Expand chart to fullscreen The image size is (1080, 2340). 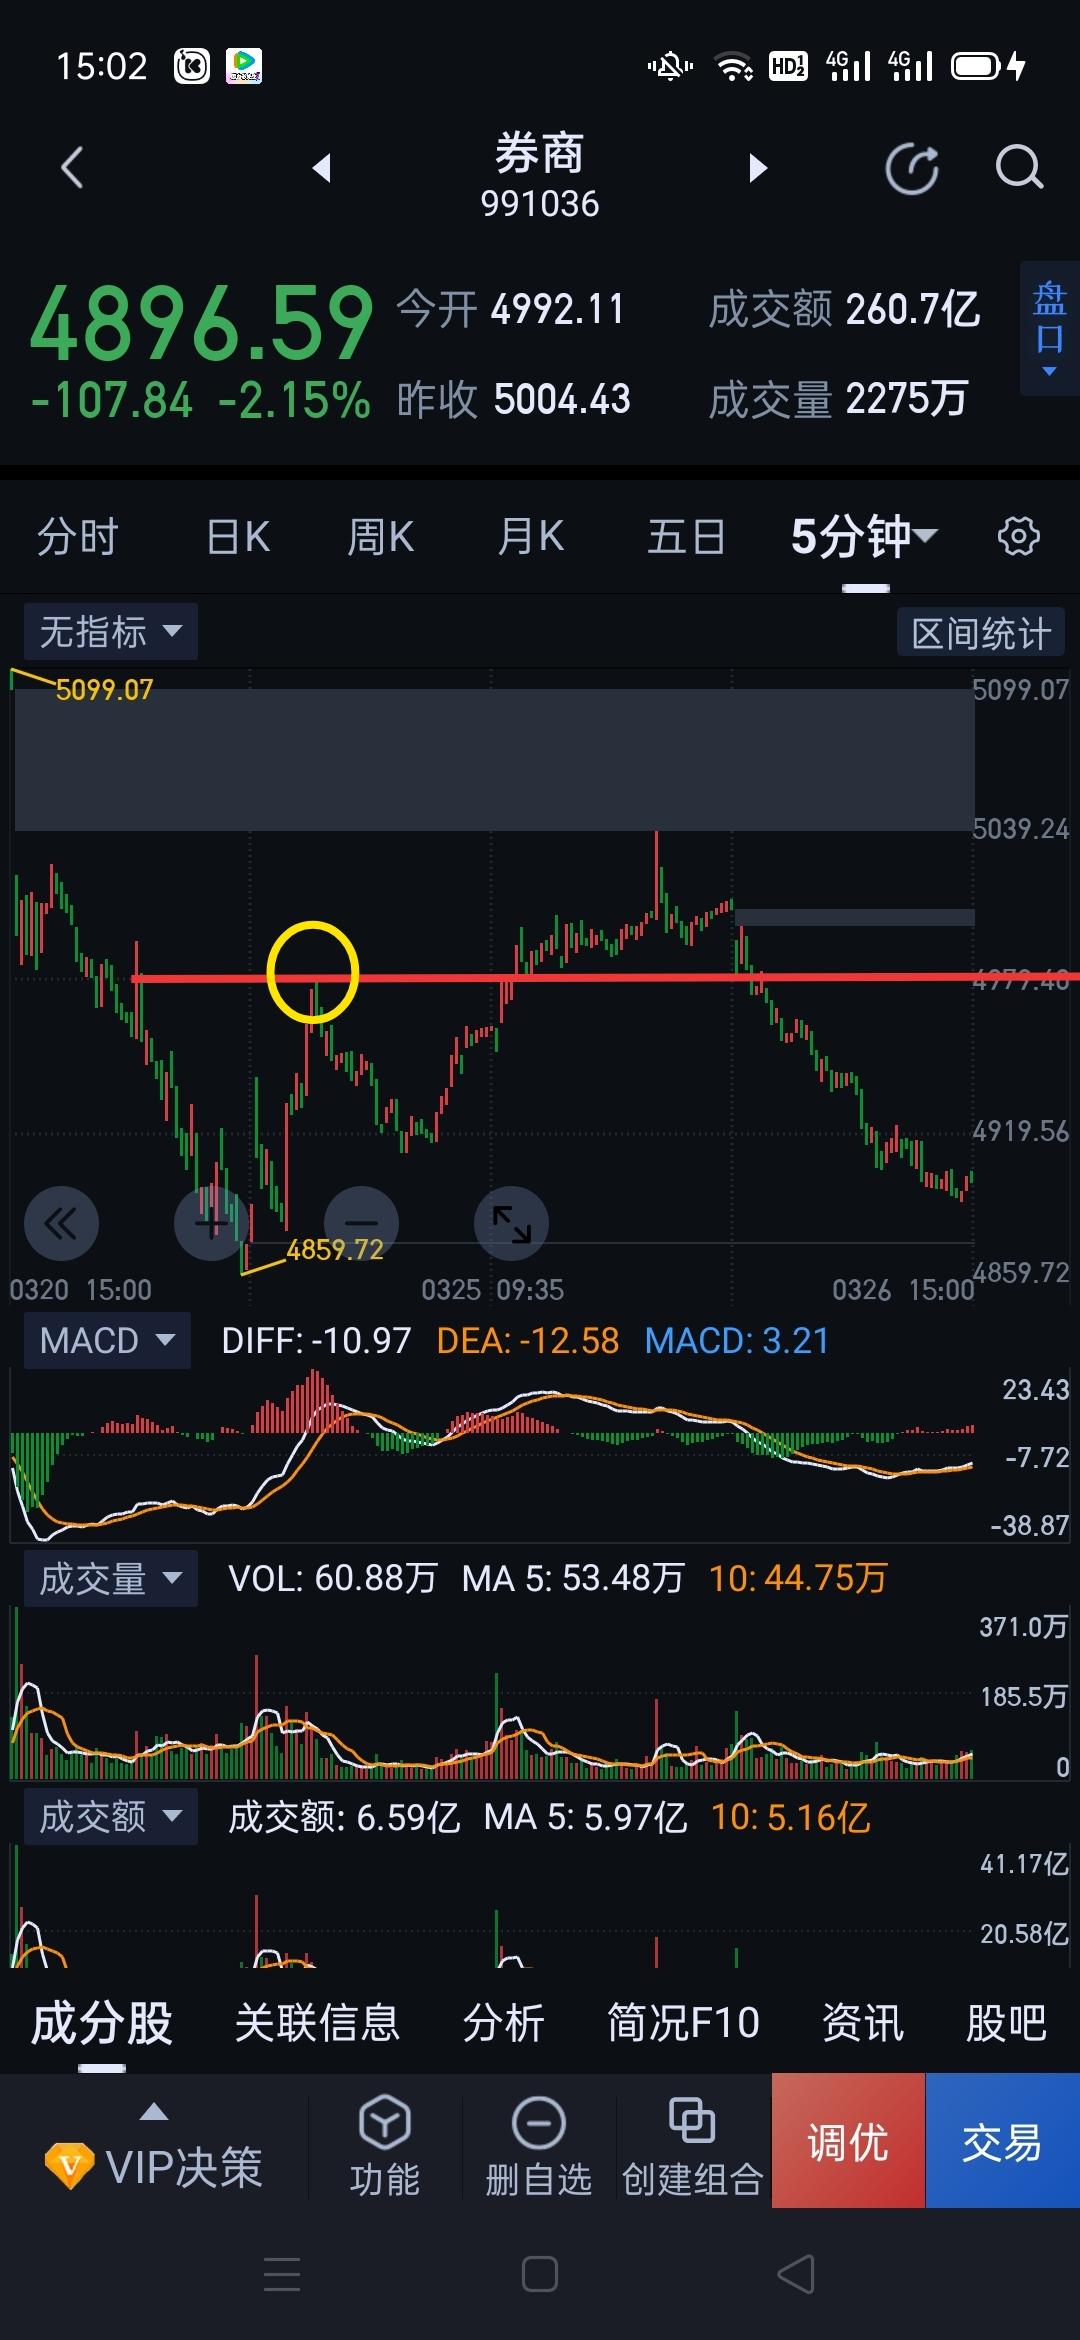pos(511,1223)
